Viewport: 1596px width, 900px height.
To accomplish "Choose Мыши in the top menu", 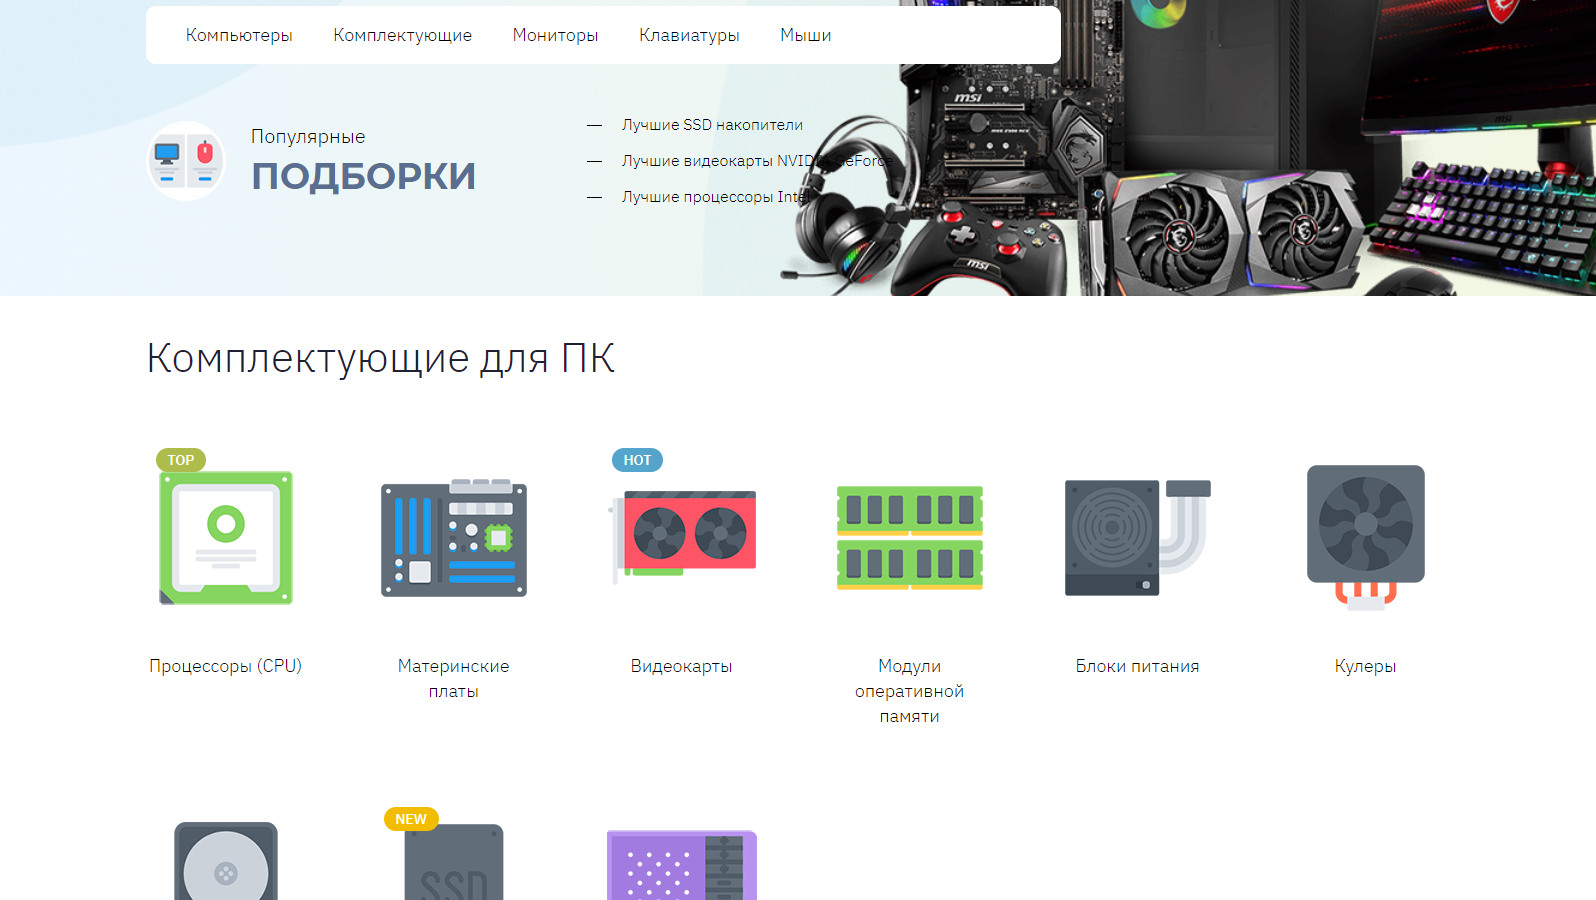I will [805, 35].
